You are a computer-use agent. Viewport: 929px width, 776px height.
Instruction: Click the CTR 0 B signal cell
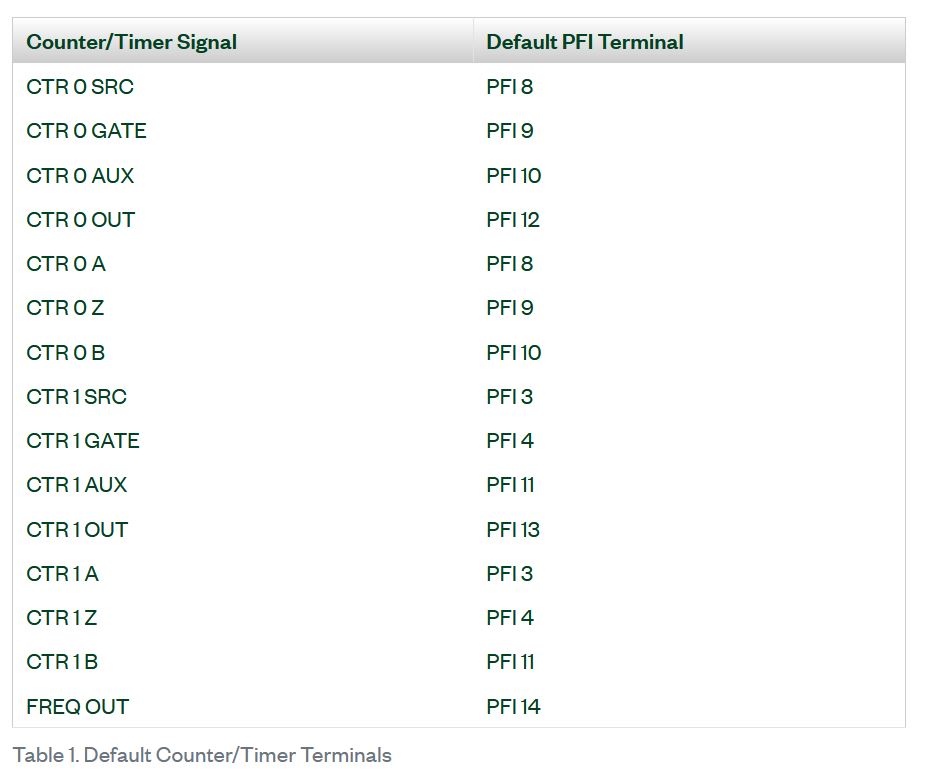(x=66, y=353)
